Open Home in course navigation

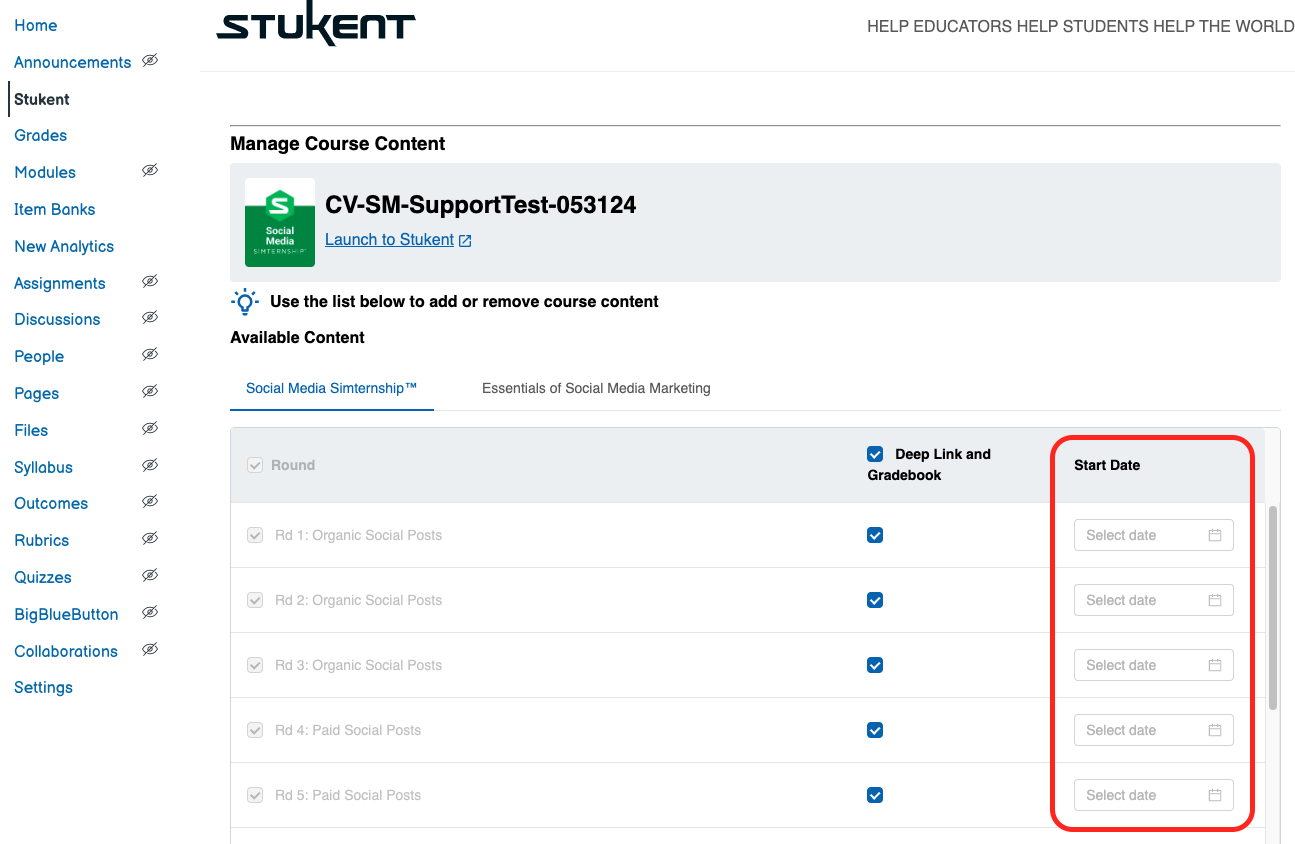(36, 25)
